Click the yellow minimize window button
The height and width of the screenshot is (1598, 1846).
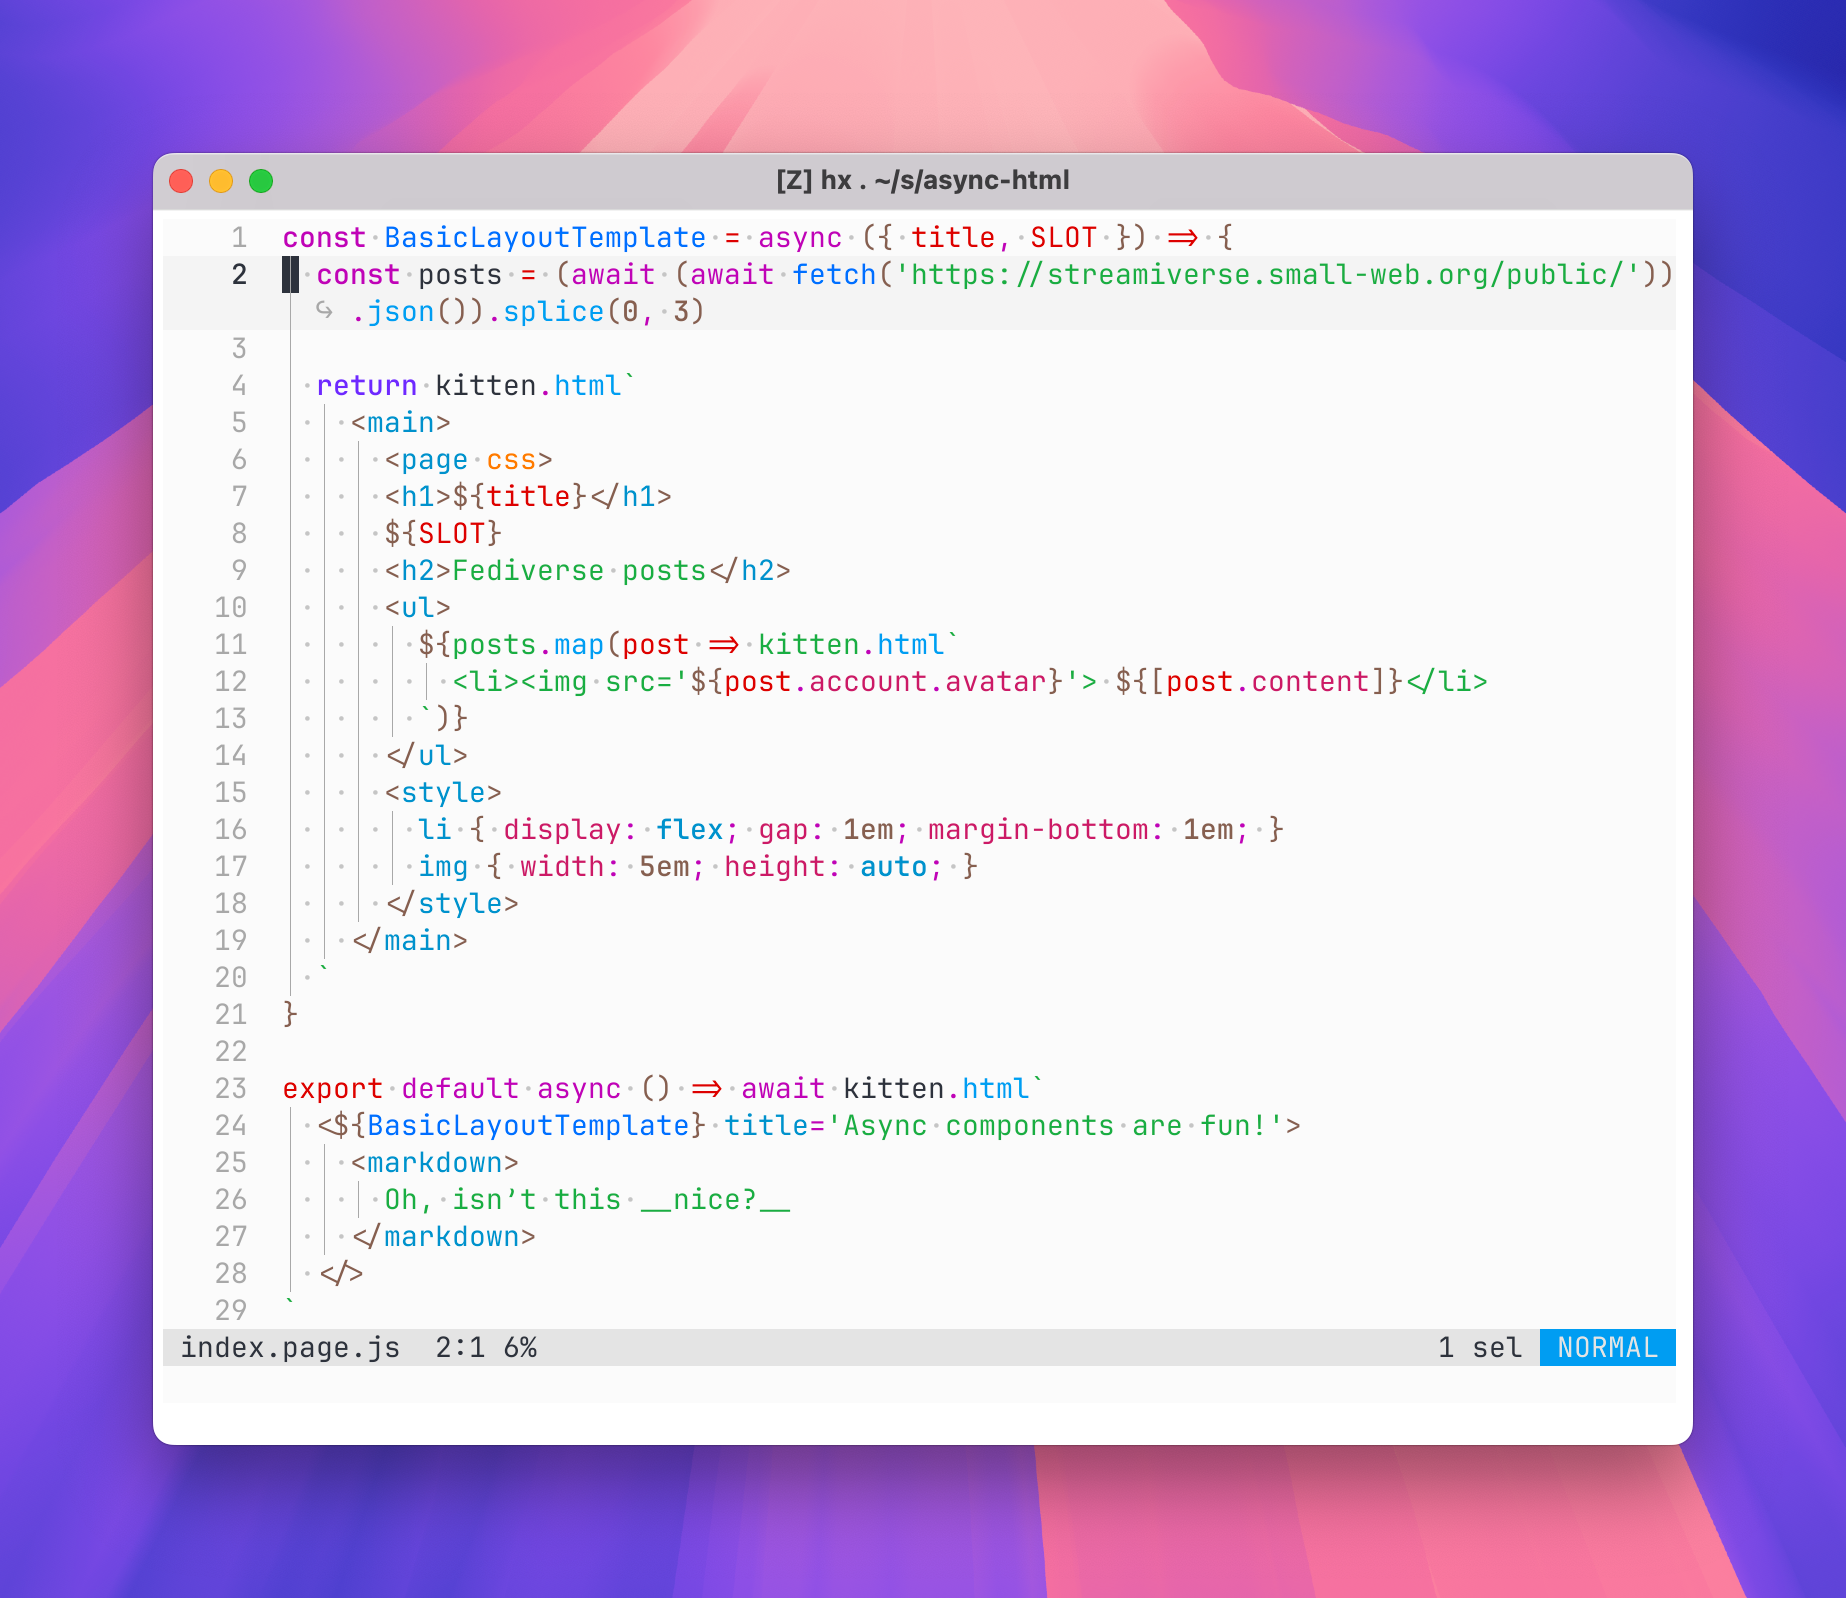tap(221, 181)
